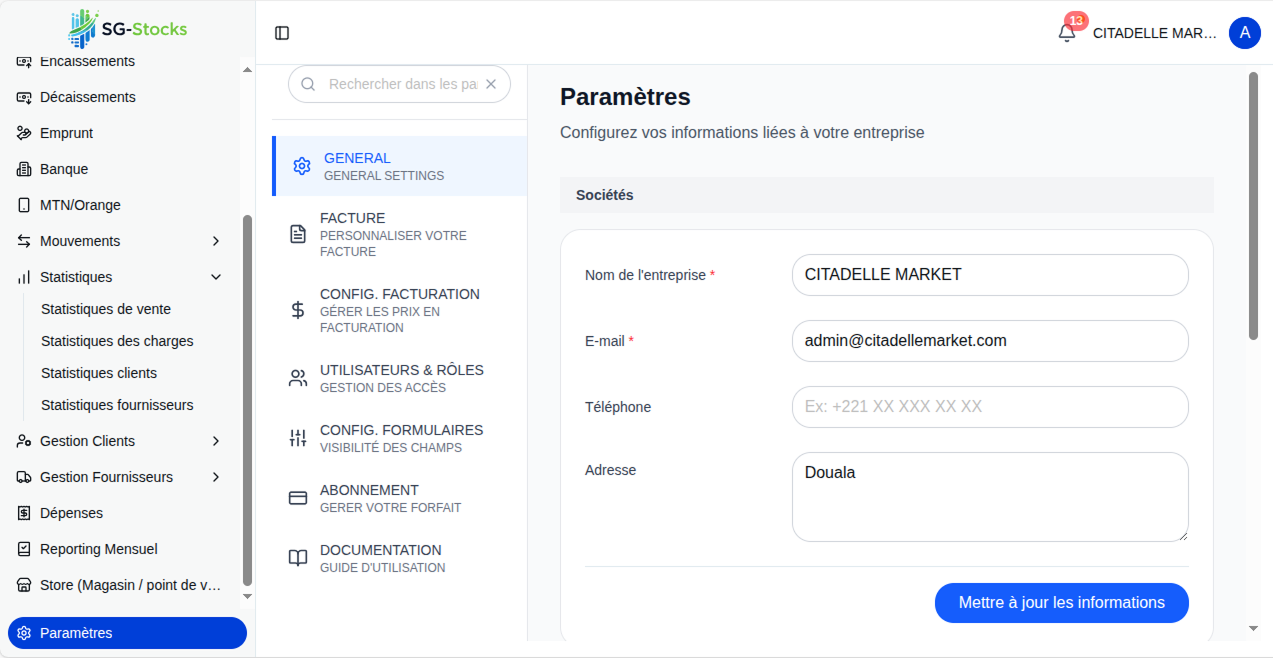Click the Abonnement credit card icon
Image resolution: width=1273 pixels, height=658 pixels.
tap(298, 498)
